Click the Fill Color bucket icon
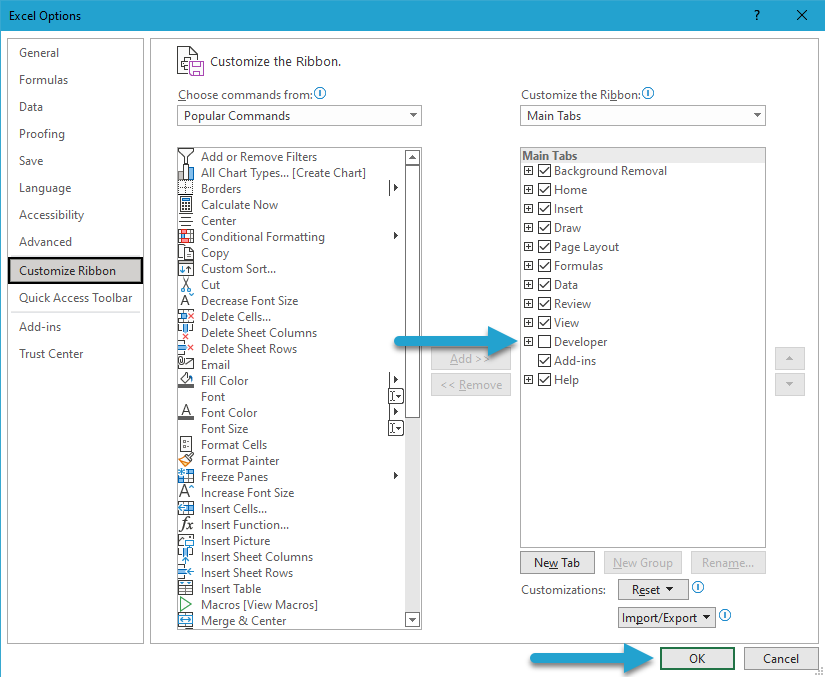 tap(186, 381)
